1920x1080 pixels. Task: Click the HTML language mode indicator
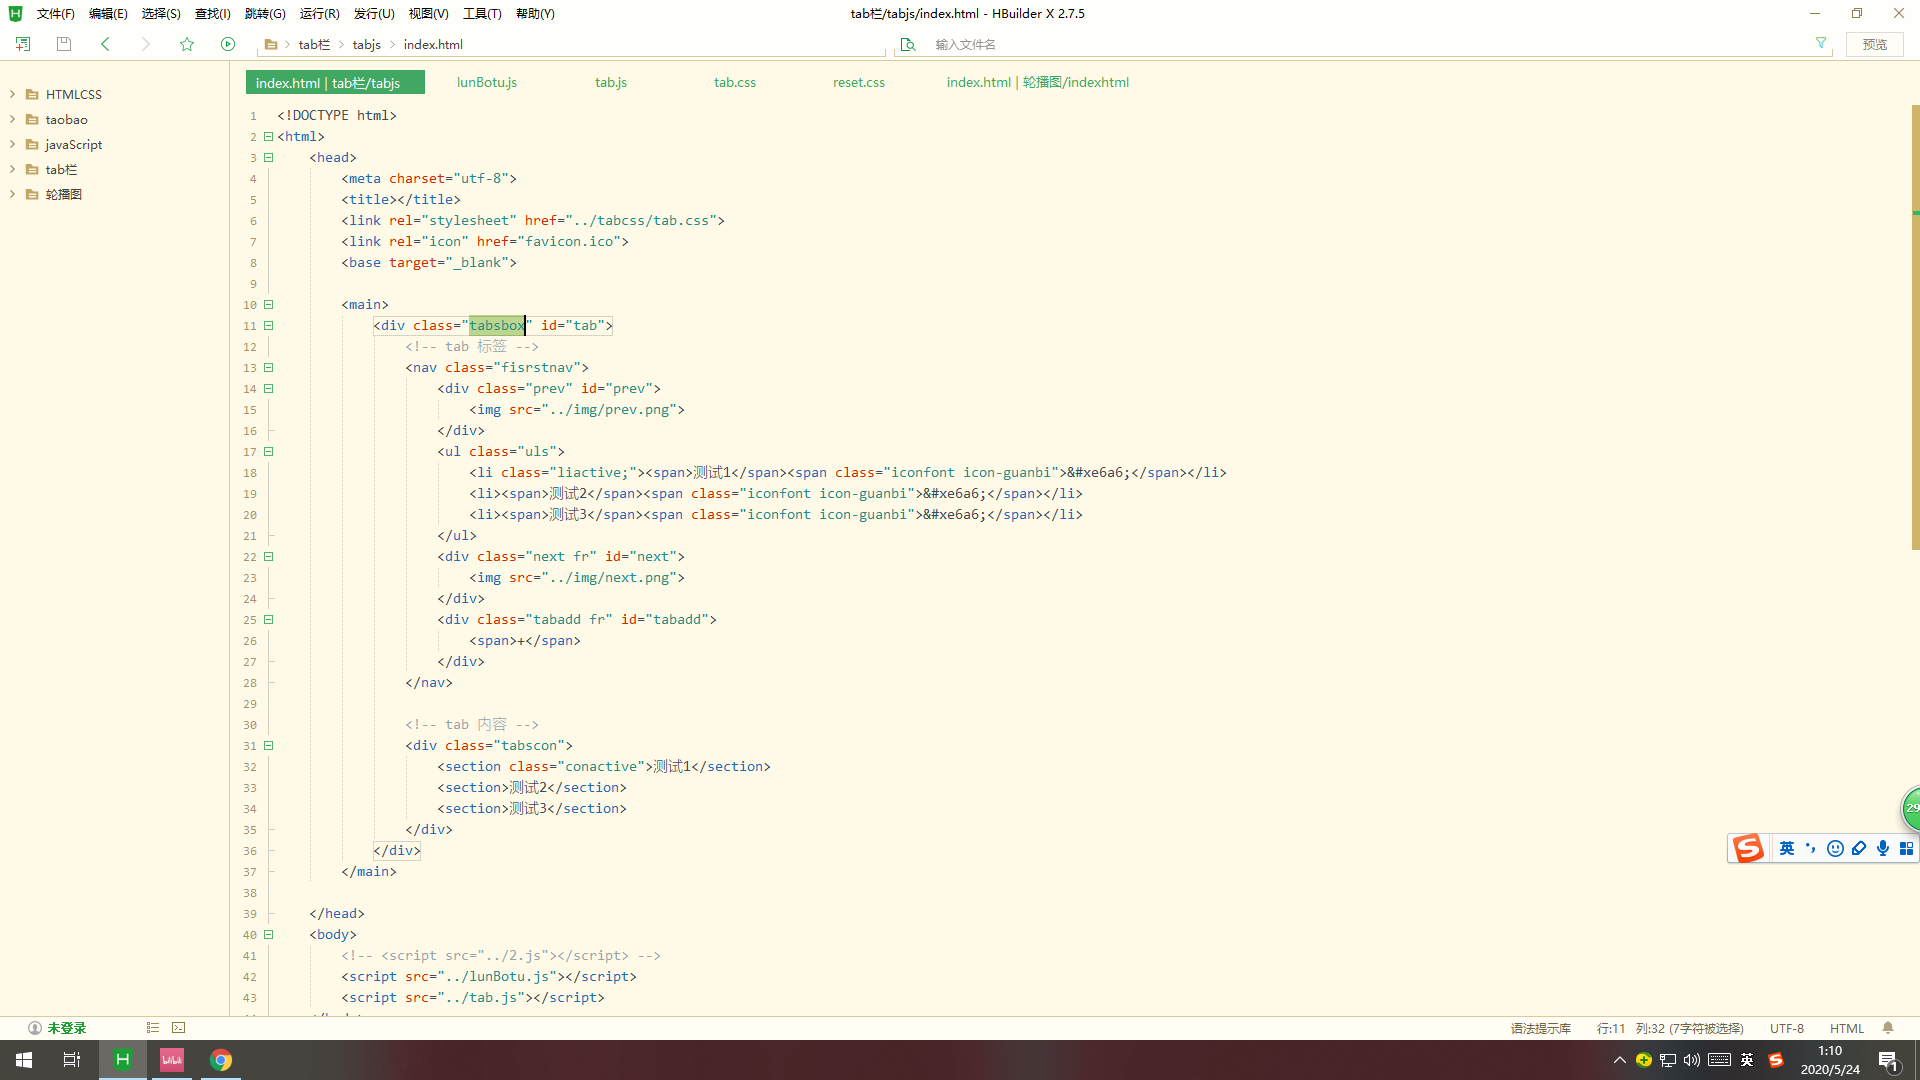1847,1028
